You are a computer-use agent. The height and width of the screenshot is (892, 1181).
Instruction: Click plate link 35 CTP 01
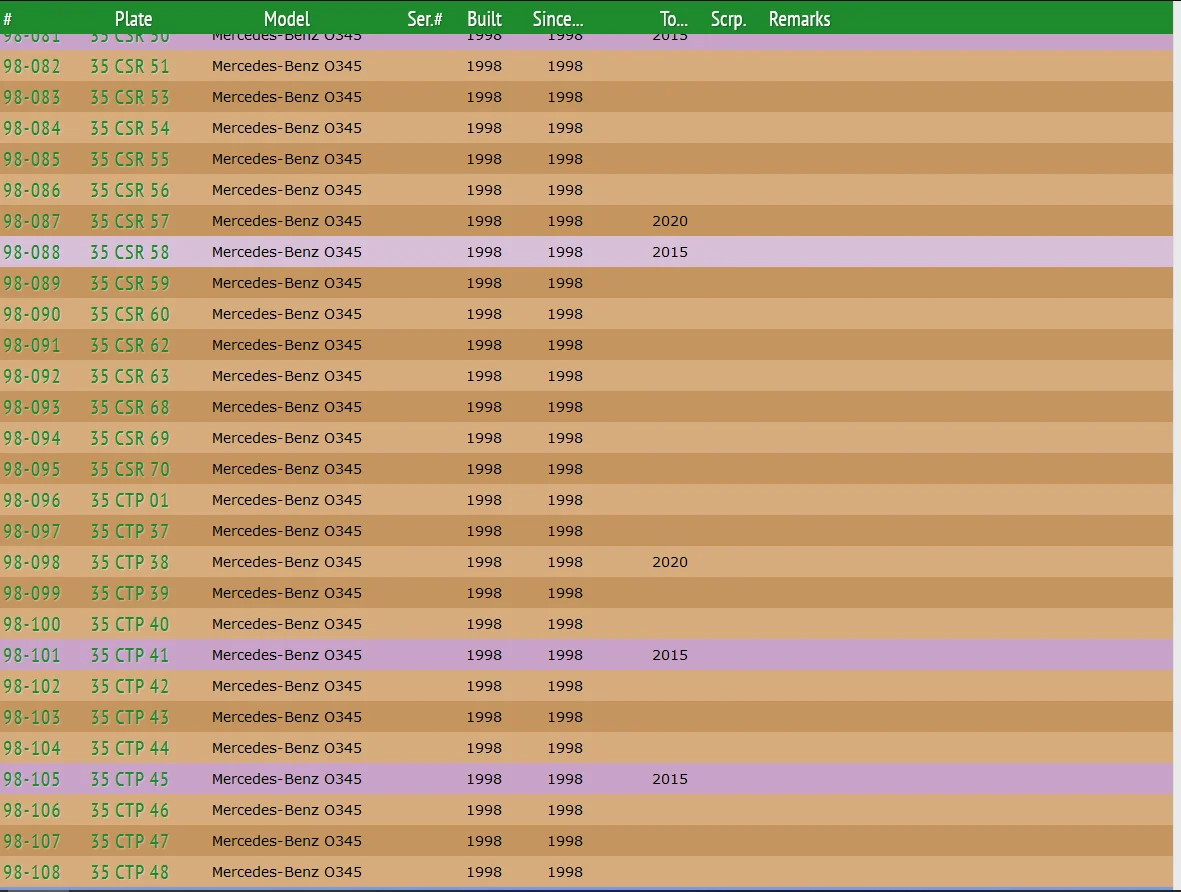[x=130, y=501]
